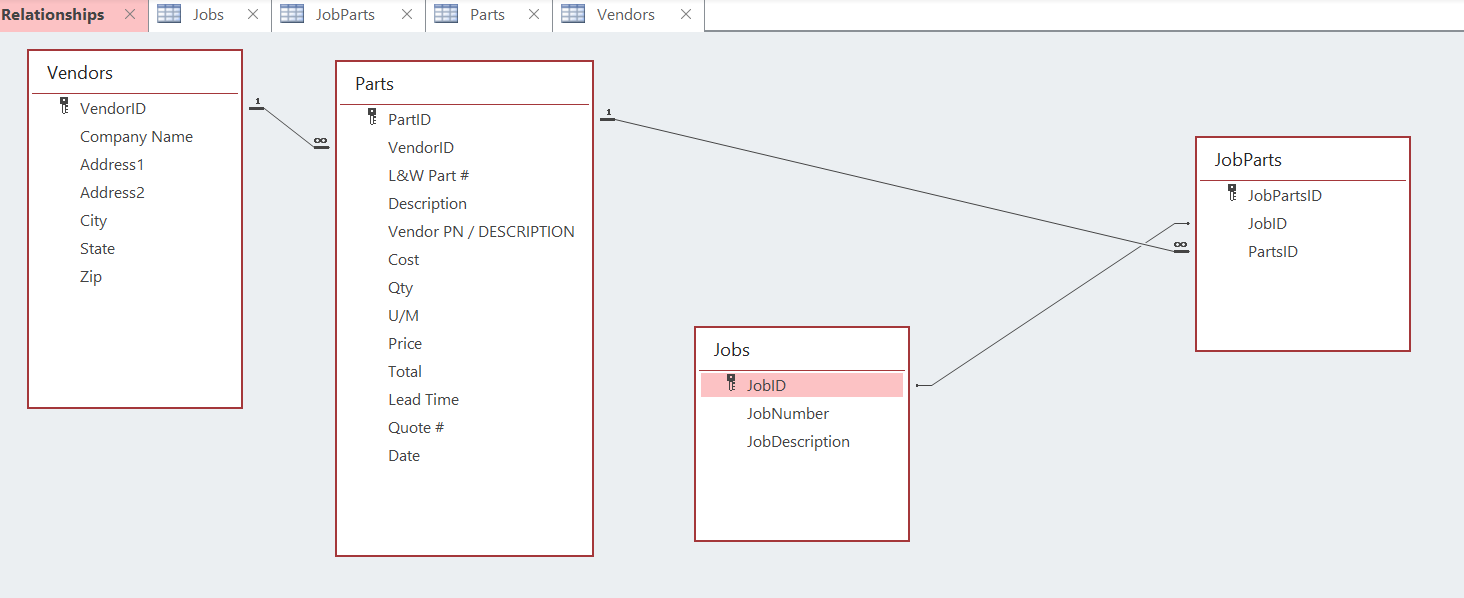The image size is (1464, 598).
Task: Select VendorID field in Vendors table
Action: pyautogui.click(x=113, y=109)
